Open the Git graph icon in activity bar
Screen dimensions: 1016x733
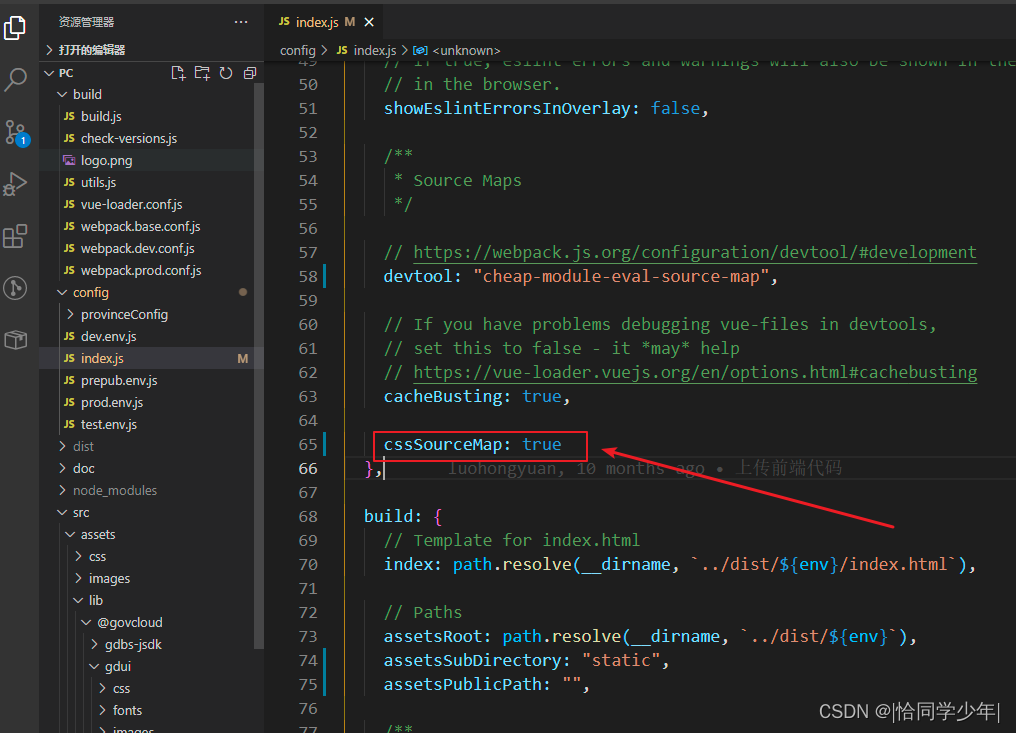click(x=15, y=288)
